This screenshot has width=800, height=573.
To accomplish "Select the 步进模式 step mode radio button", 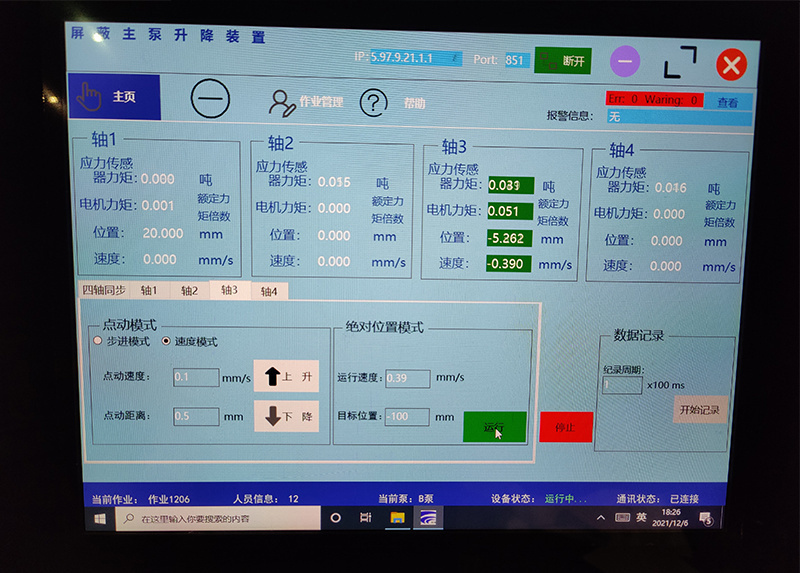I will (98, 341).
